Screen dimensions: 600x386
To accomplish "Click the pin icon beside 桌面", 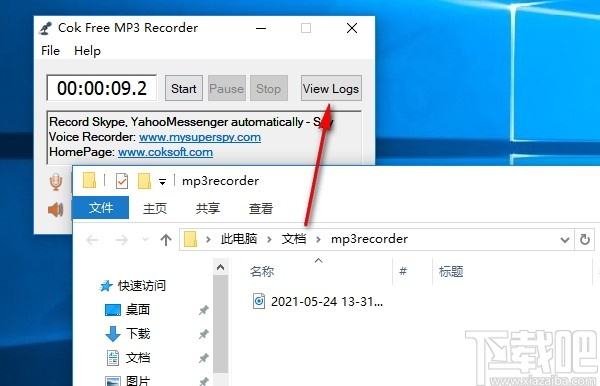I will pyautogui.click(x=204, y=309).
